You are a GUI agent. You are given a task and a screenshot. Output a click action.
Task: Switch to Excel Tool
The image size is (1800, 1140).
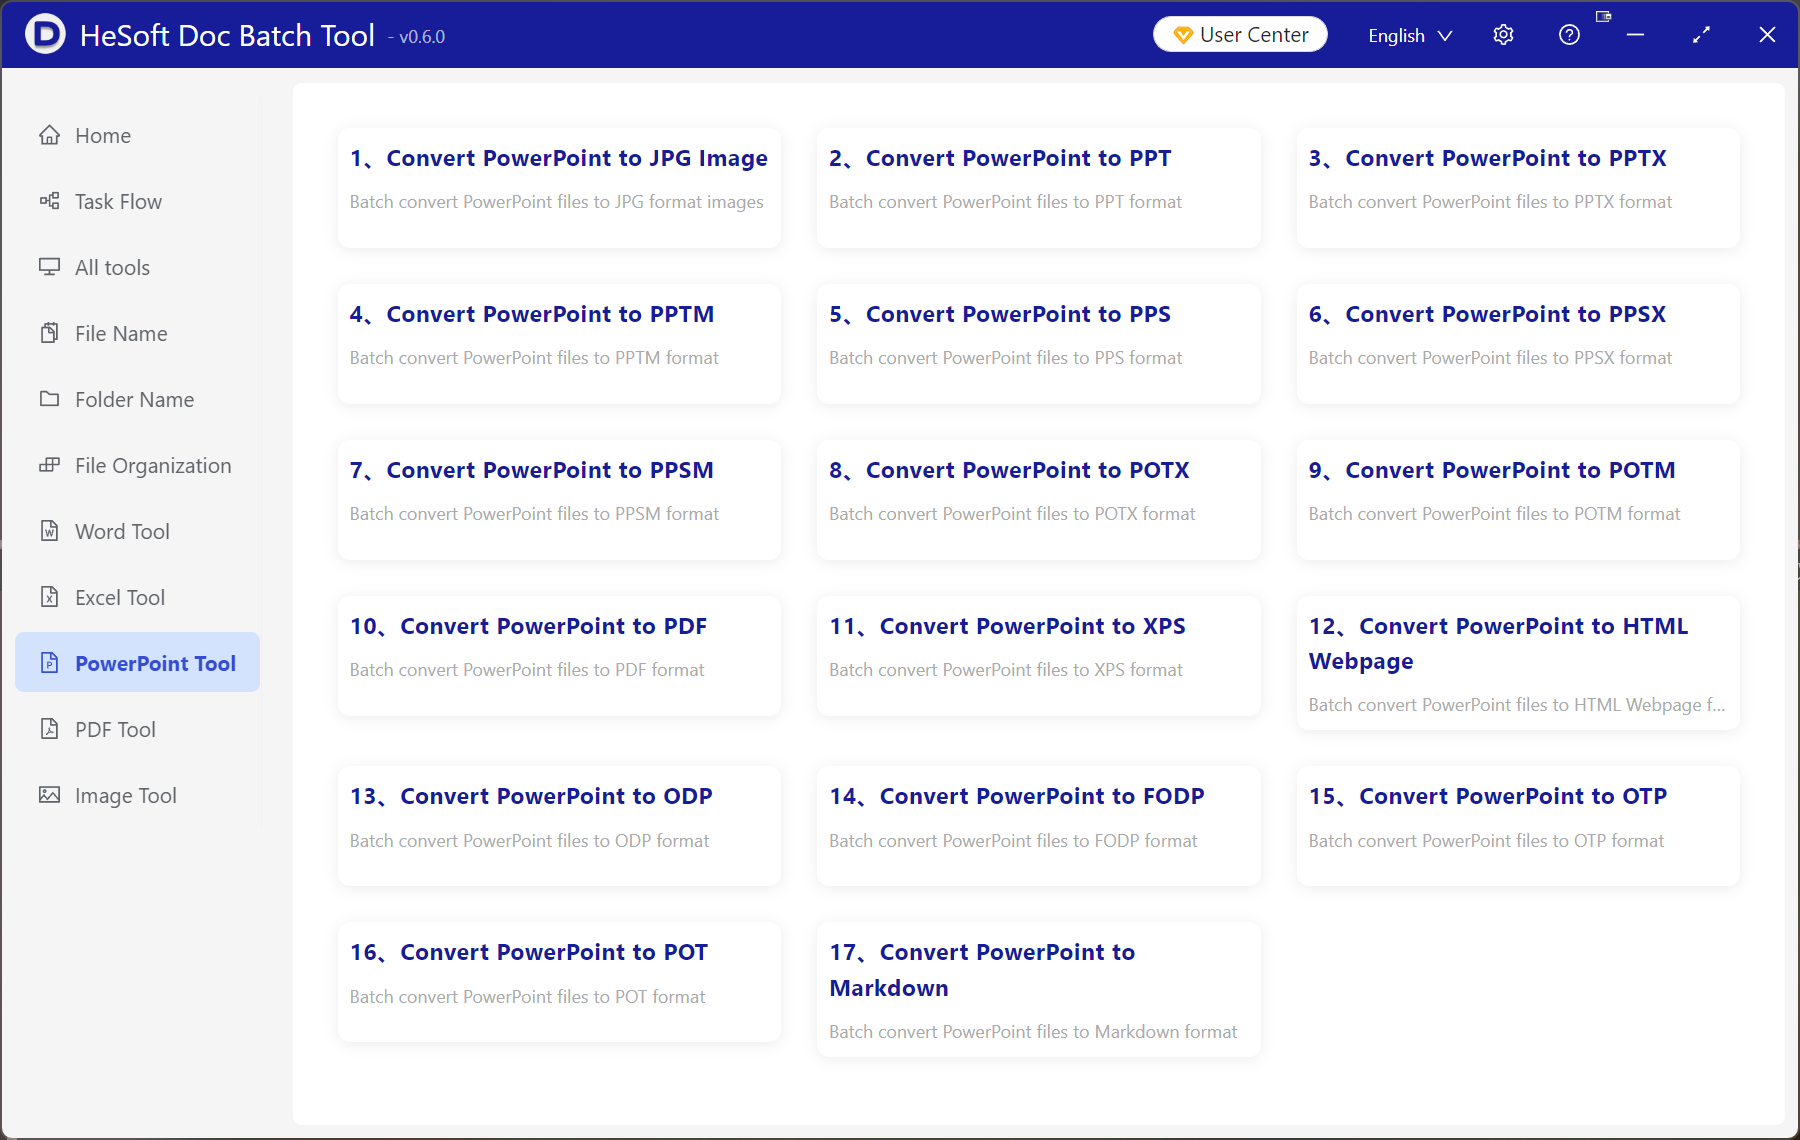pyautogui.click(x=137, y=597)
